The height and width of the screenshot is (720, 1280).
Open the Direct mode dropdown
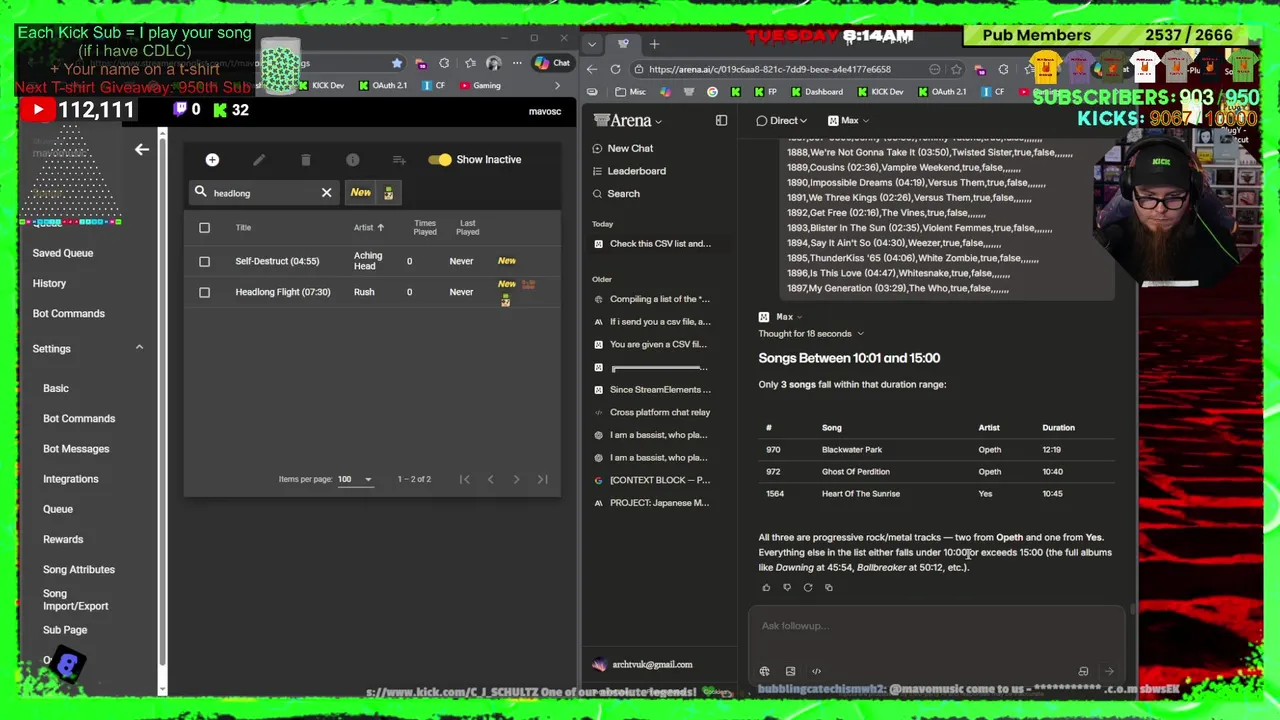[782, 120]
